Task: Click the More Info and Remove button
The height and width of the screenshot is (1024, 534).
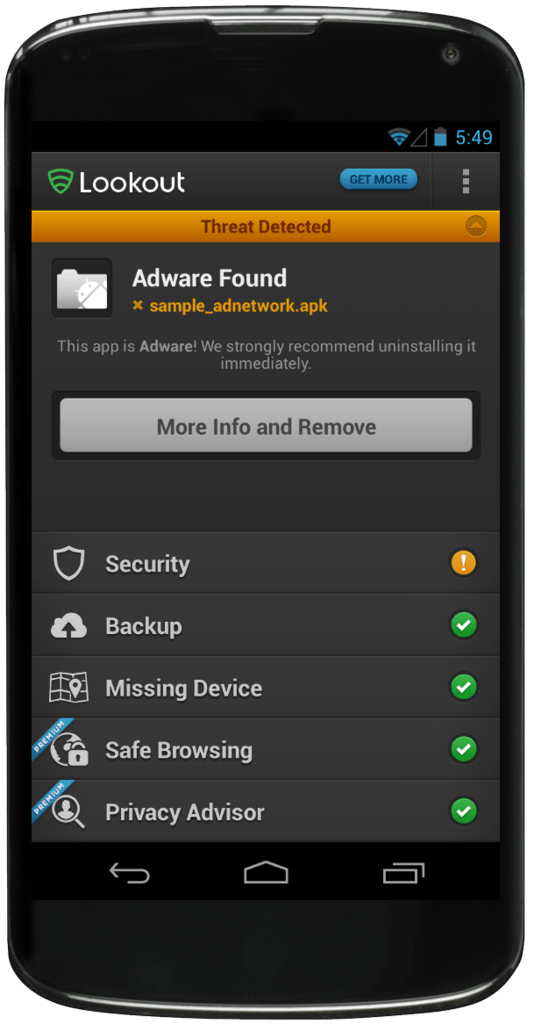Action: 266,426
